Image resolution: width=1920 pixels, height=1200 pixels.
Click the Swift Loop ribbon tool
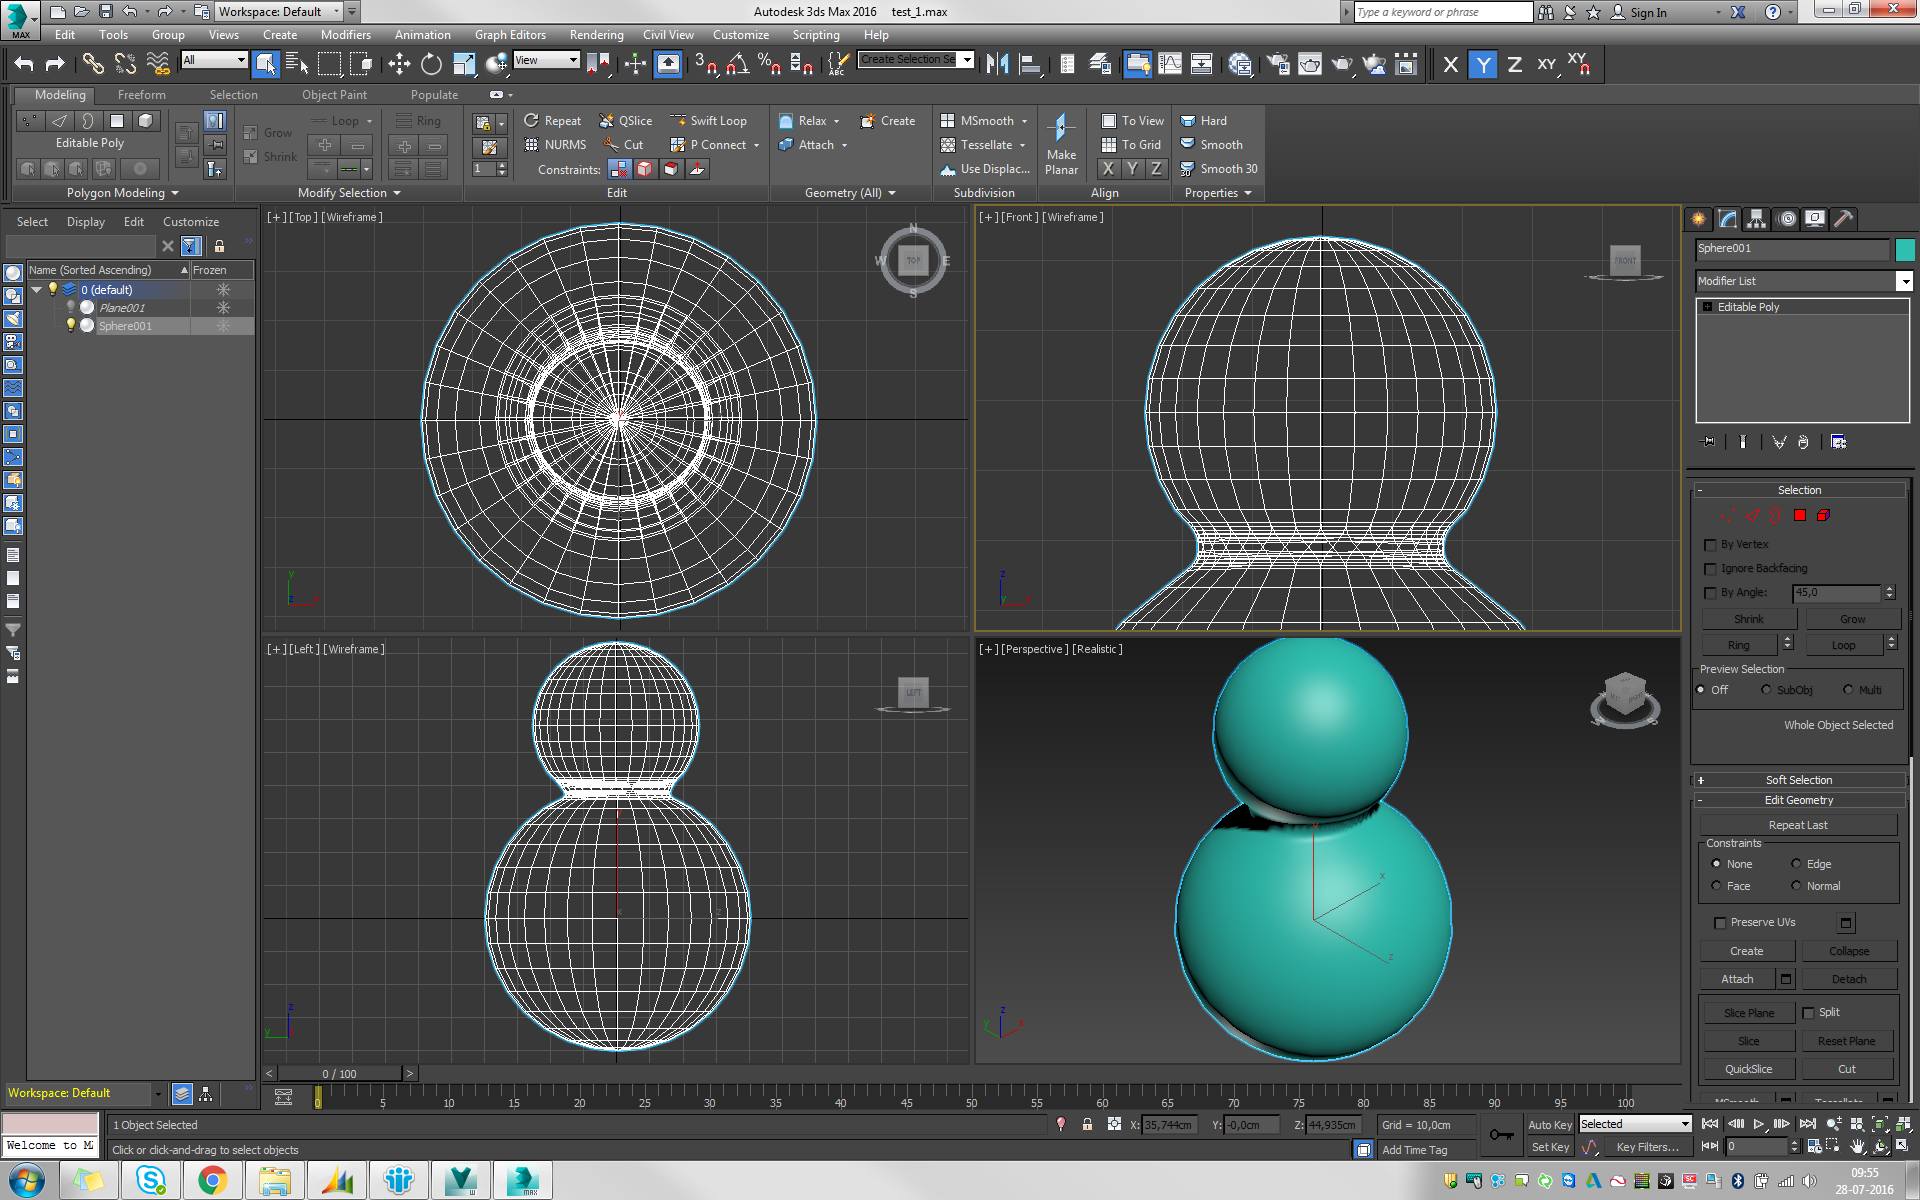[x=709, y=121]
